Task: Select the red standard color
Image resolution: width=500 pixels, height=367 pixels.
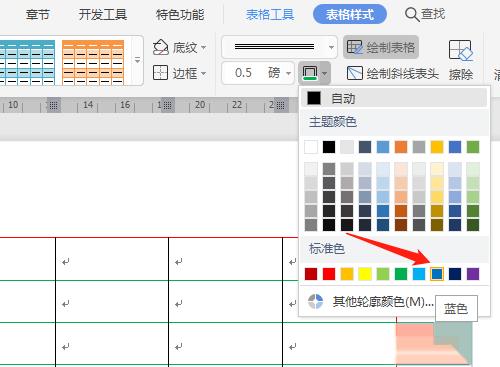Action: [x=329, y=274]
